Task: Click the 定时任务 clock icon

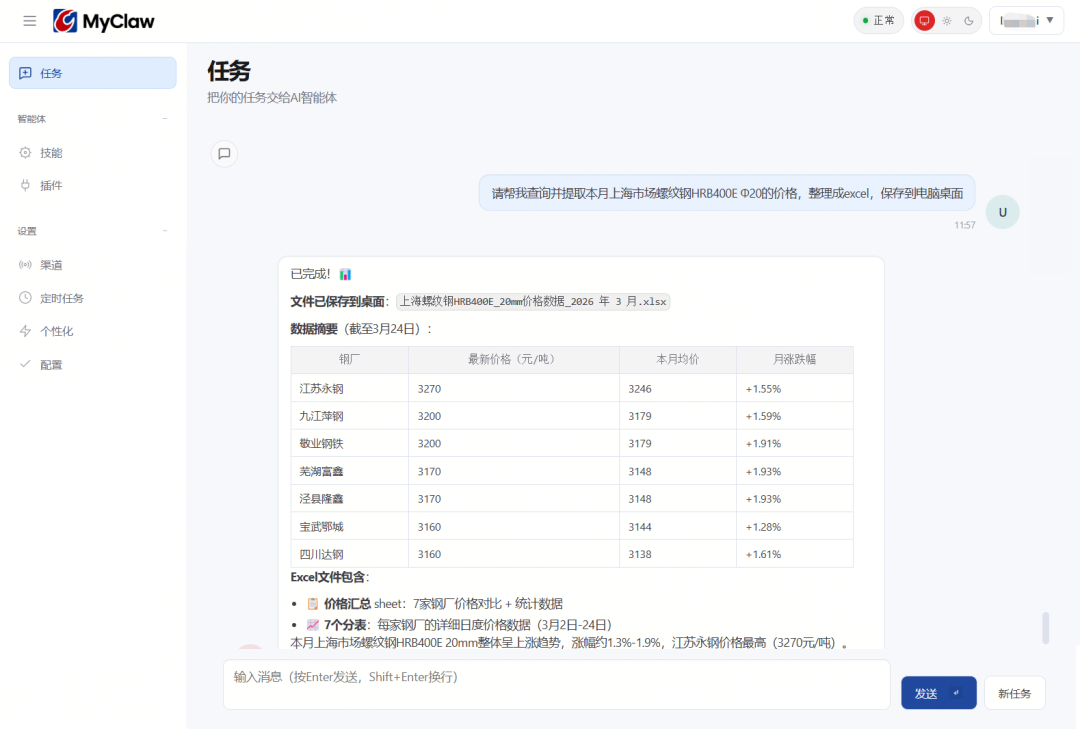Action: [25, 298]
